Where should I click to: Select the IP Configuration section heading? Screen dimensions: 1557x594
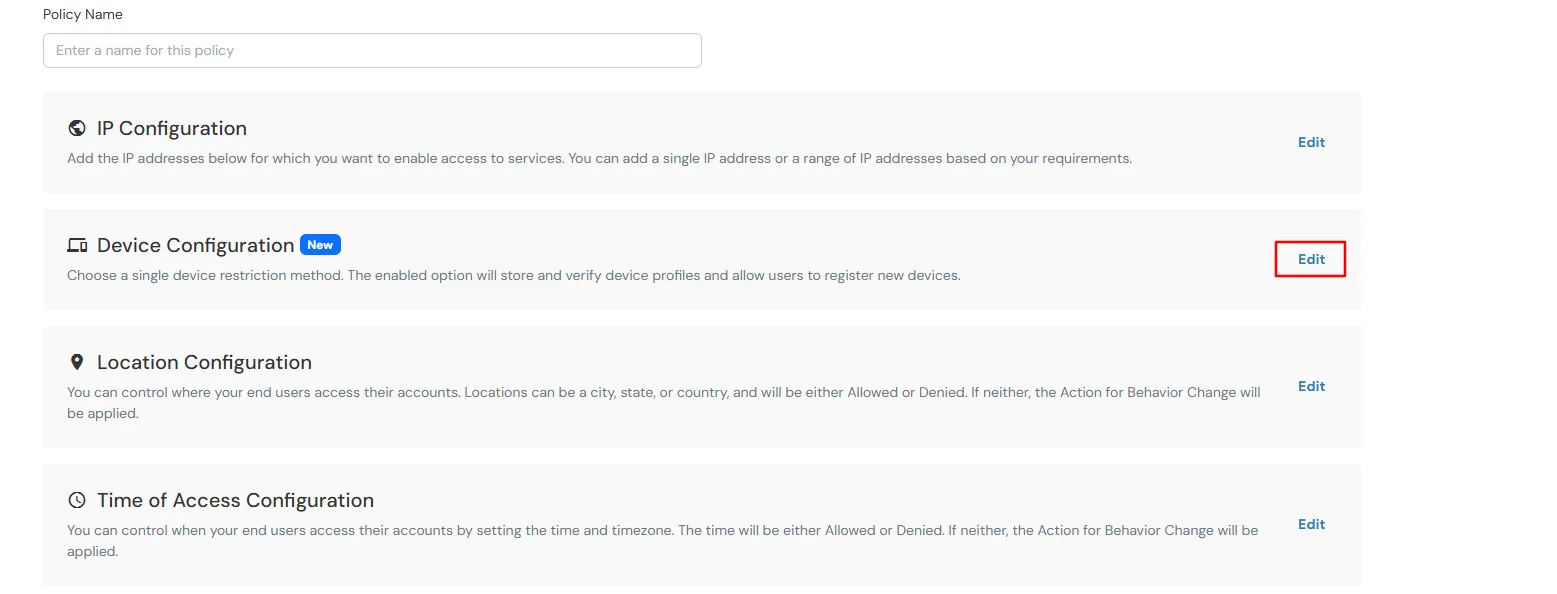[171, 128]
